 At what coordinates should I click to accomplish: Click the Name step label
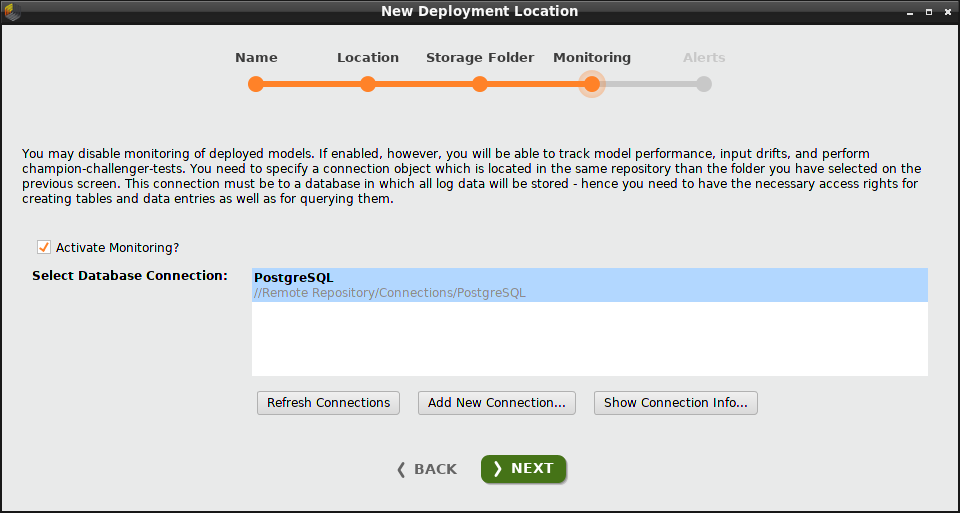coord(256,58)
